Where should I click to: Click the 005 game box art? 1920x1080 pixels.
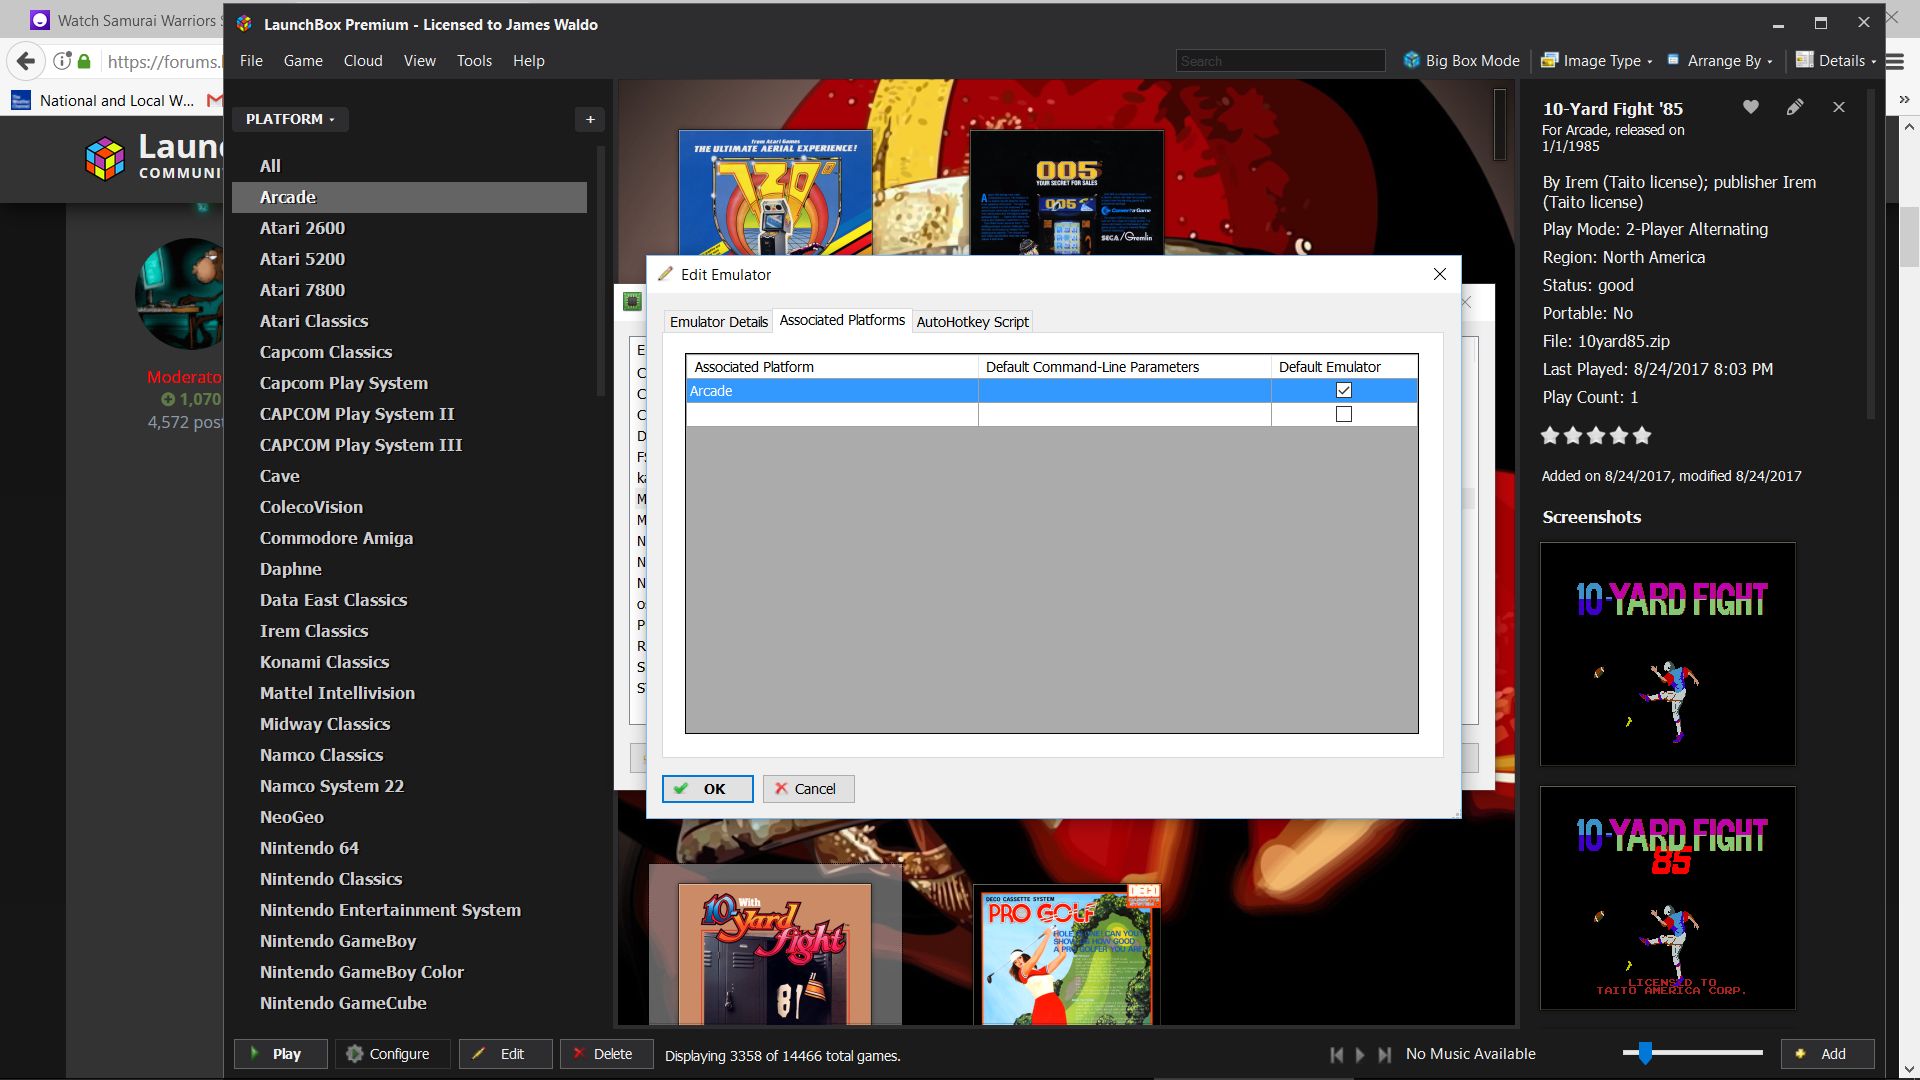point(1067,192)
